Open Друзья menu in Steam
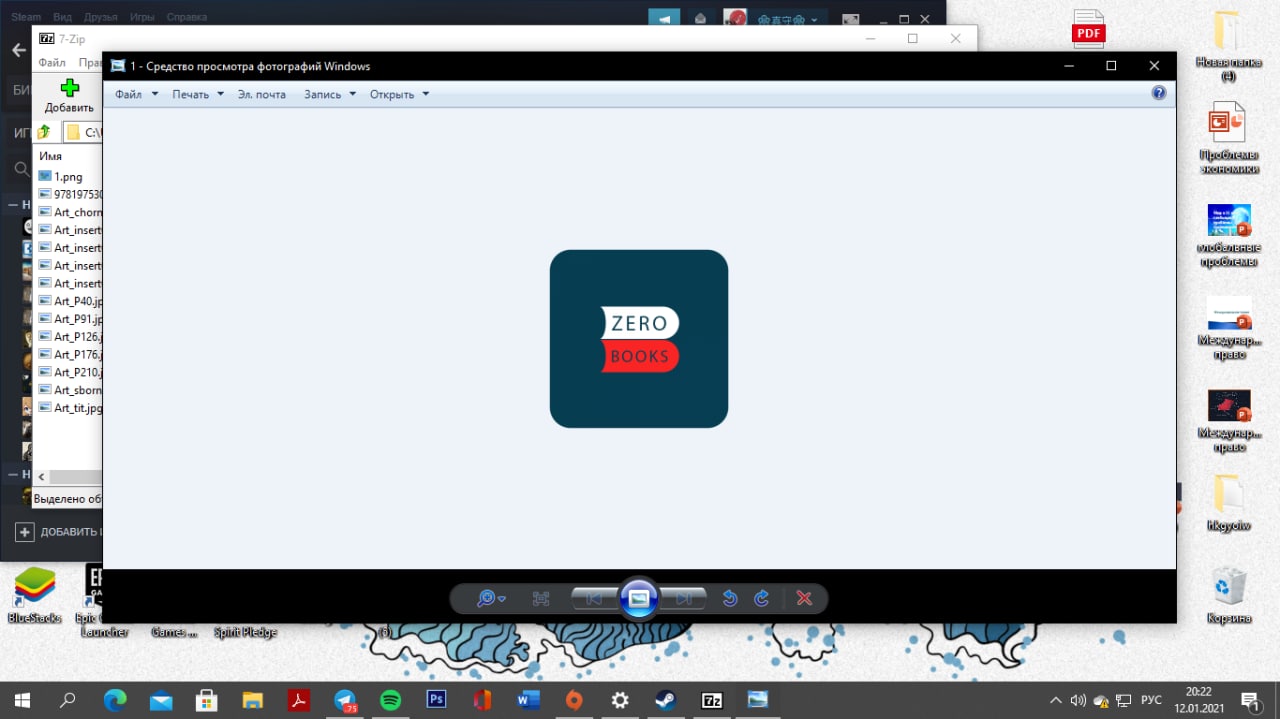Screen dimensions: 1280x719 [101, 17]
